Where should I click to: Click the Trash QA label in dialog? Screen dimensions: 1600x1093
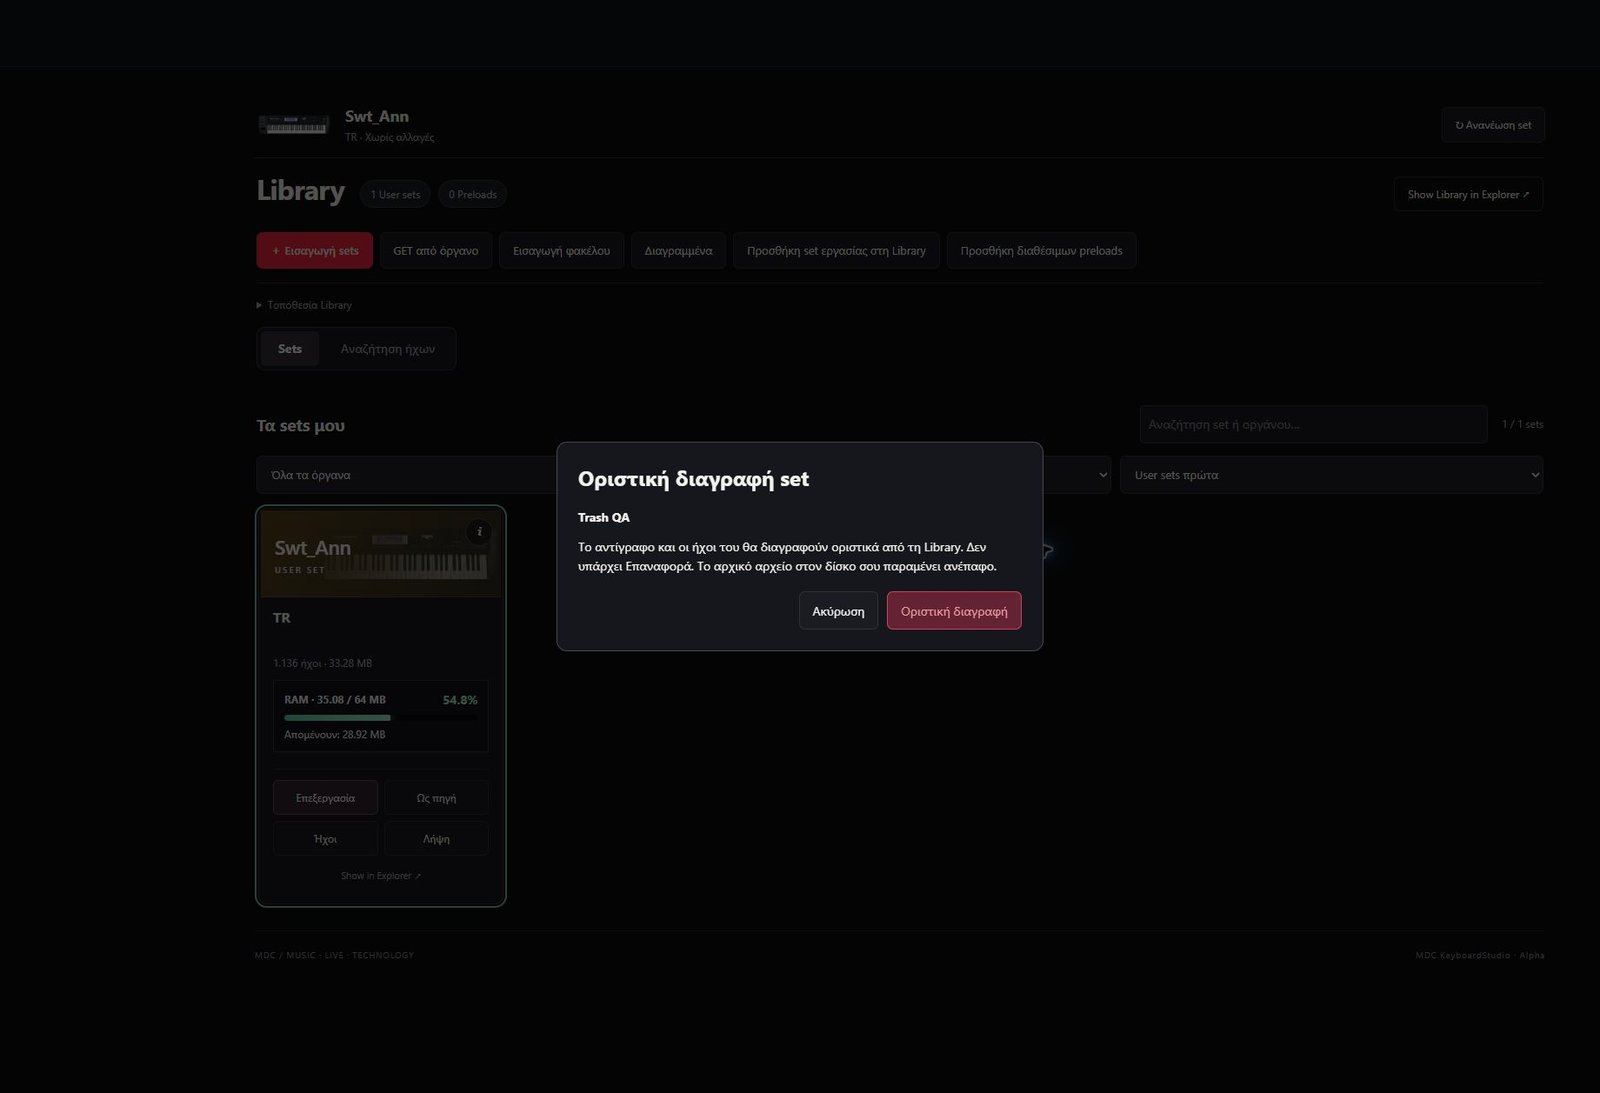pos(604,517)
